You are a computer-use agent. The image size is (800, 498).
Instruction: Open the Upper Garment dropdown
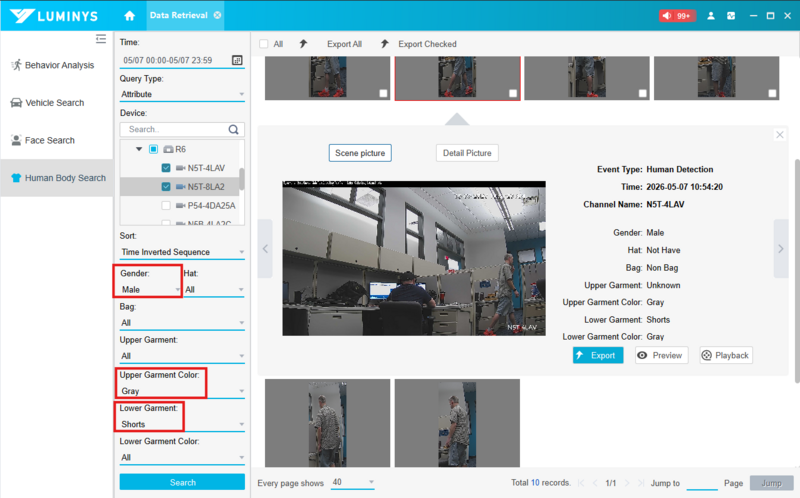tap(182, 356)
